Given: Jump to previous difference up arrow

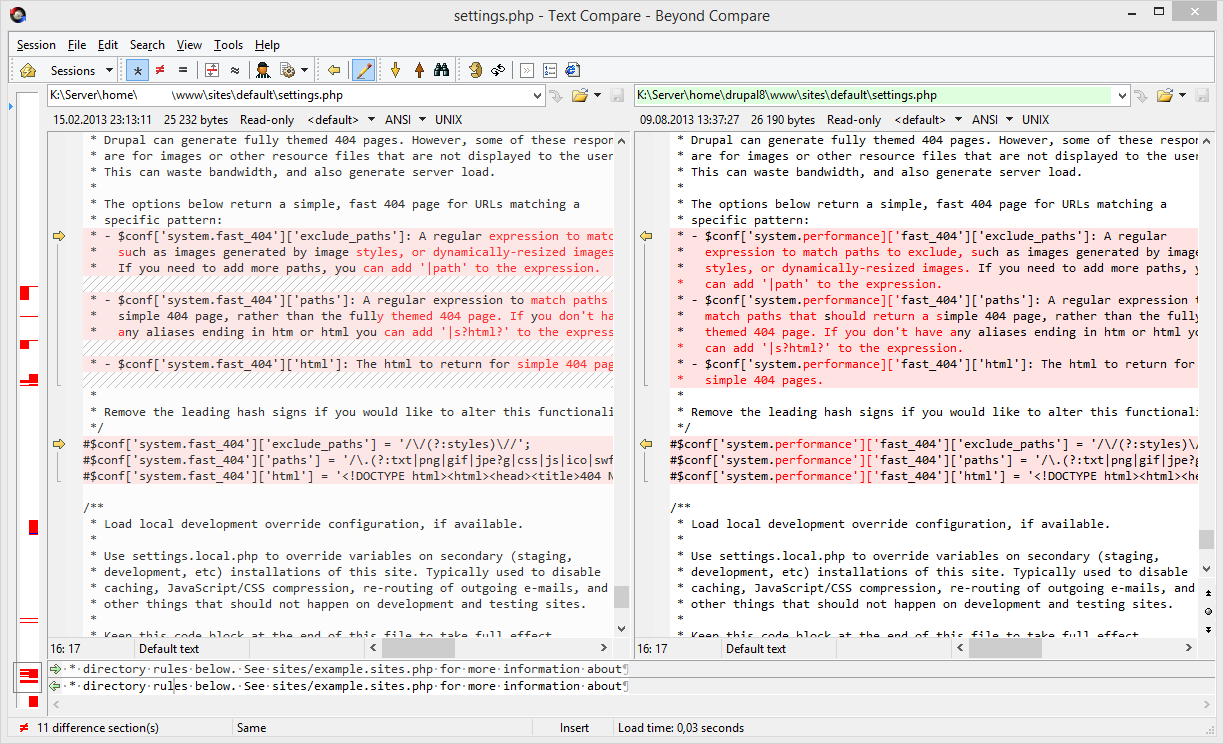Looking at the screenshot, I should point(419,70).
